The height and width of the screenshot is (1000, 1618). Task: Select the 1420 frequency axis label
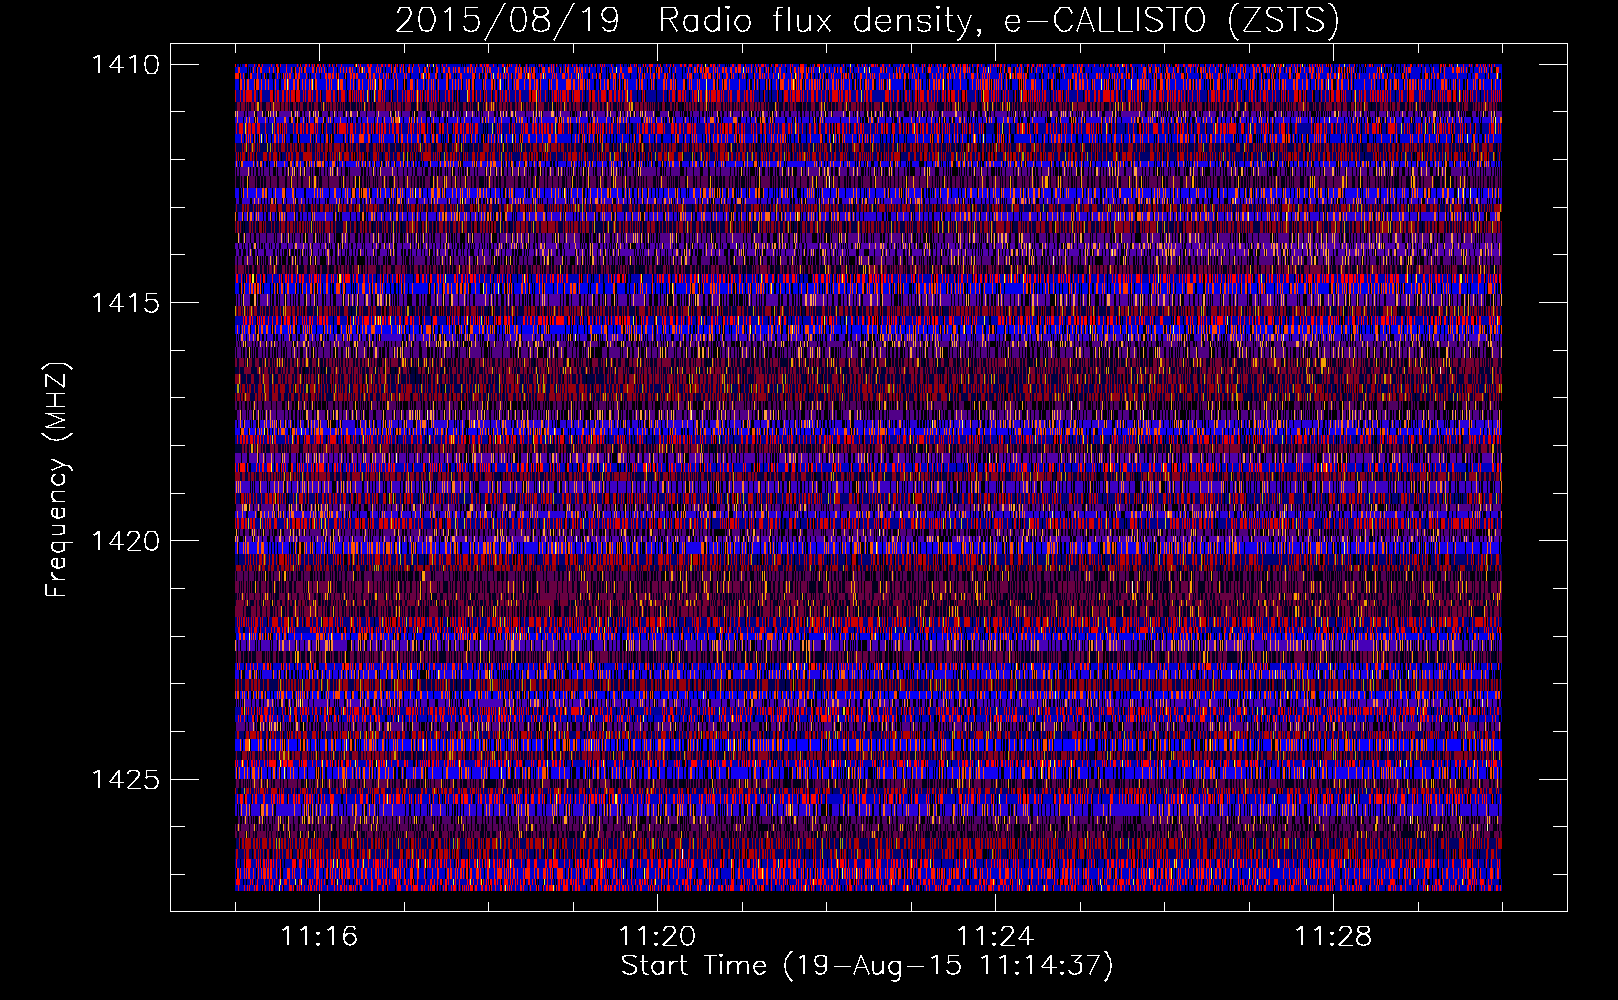coord(125,541)
